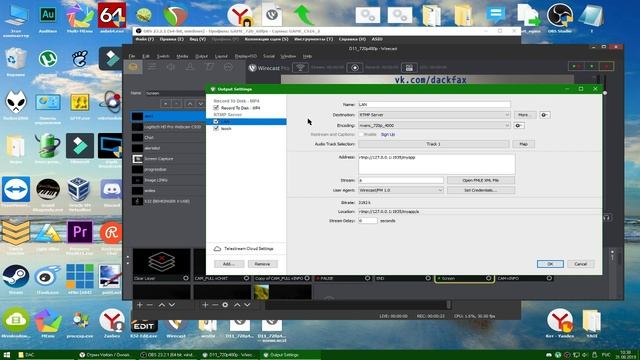Viewport: 640px width, 360px height.
Task: Click Wirecast record button icon in toolbar
Action: coord(355,68)
